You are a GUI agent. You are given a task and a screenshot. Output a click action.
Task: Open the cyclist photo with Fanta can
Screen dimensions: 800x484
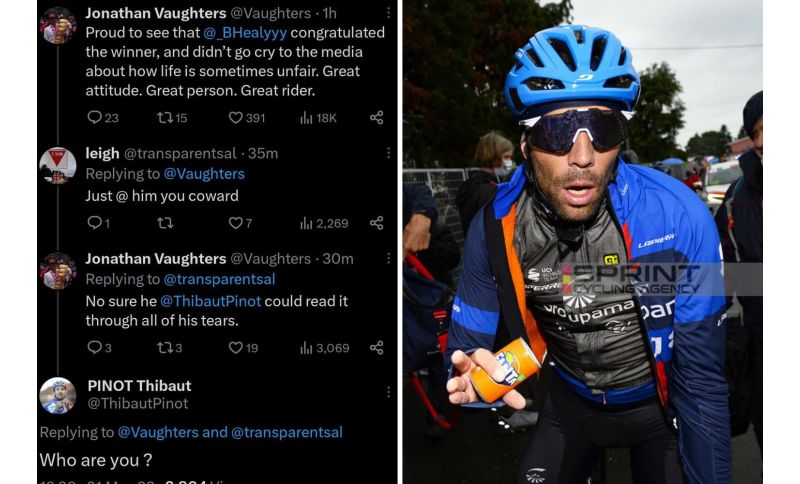[583, 242]
